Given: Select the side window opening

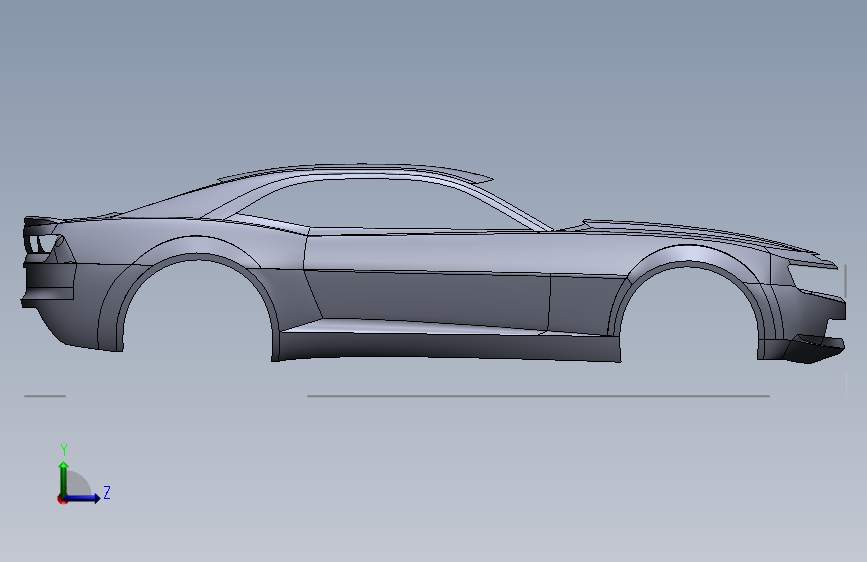Looking at the screenshot, I should coord(382,204).
